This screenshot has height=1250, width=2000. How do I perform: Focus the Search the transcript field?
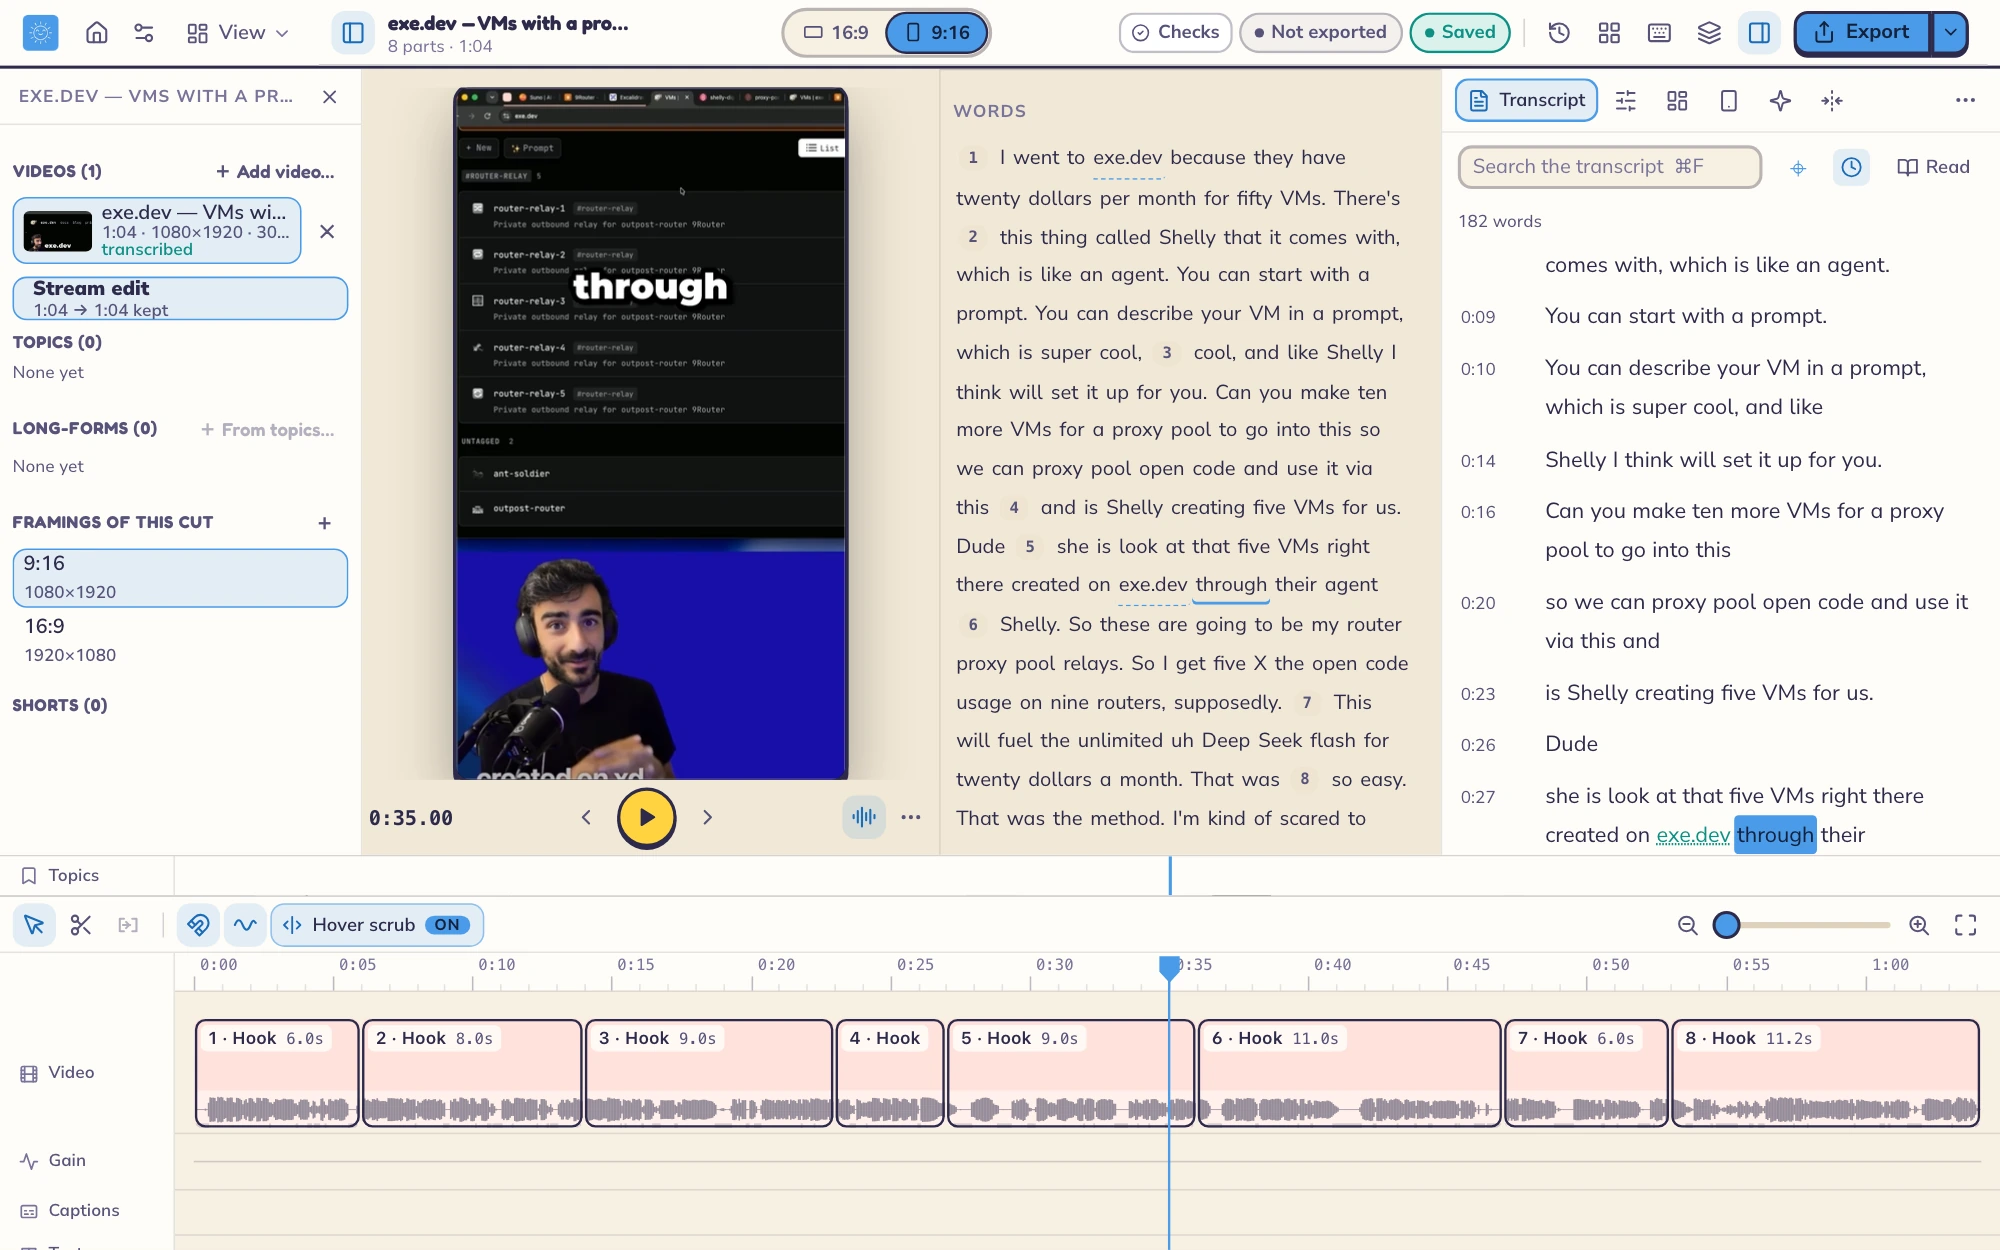coord(1609,167)
